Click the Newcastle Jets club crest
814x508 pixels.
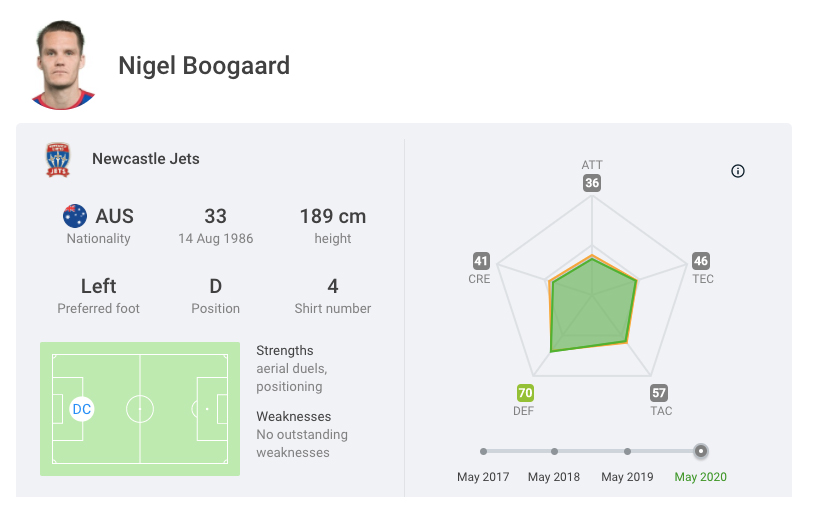pyautogui.click(x=58, y=160)
